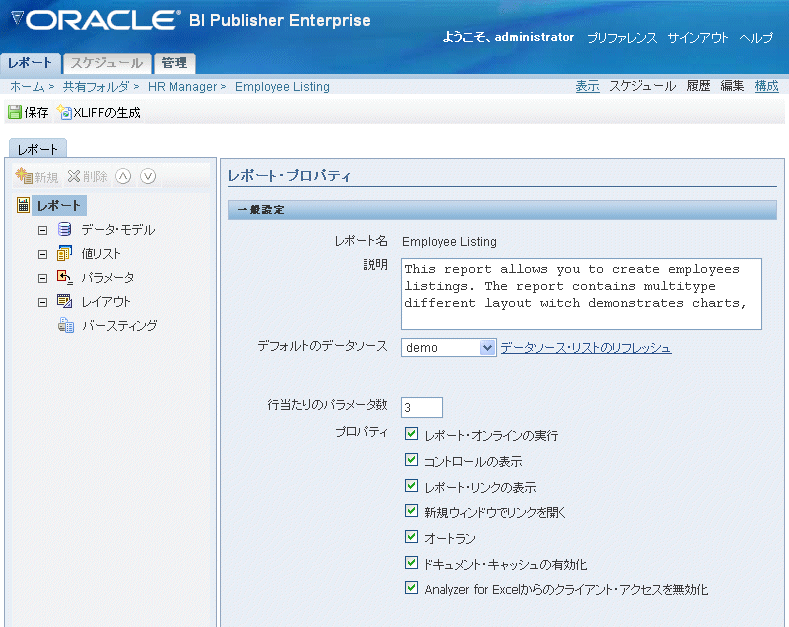Go to 共有フォルダ in breadcrumb
The height and width of the screenshot is (627, 789).
[x=96, y=87]
